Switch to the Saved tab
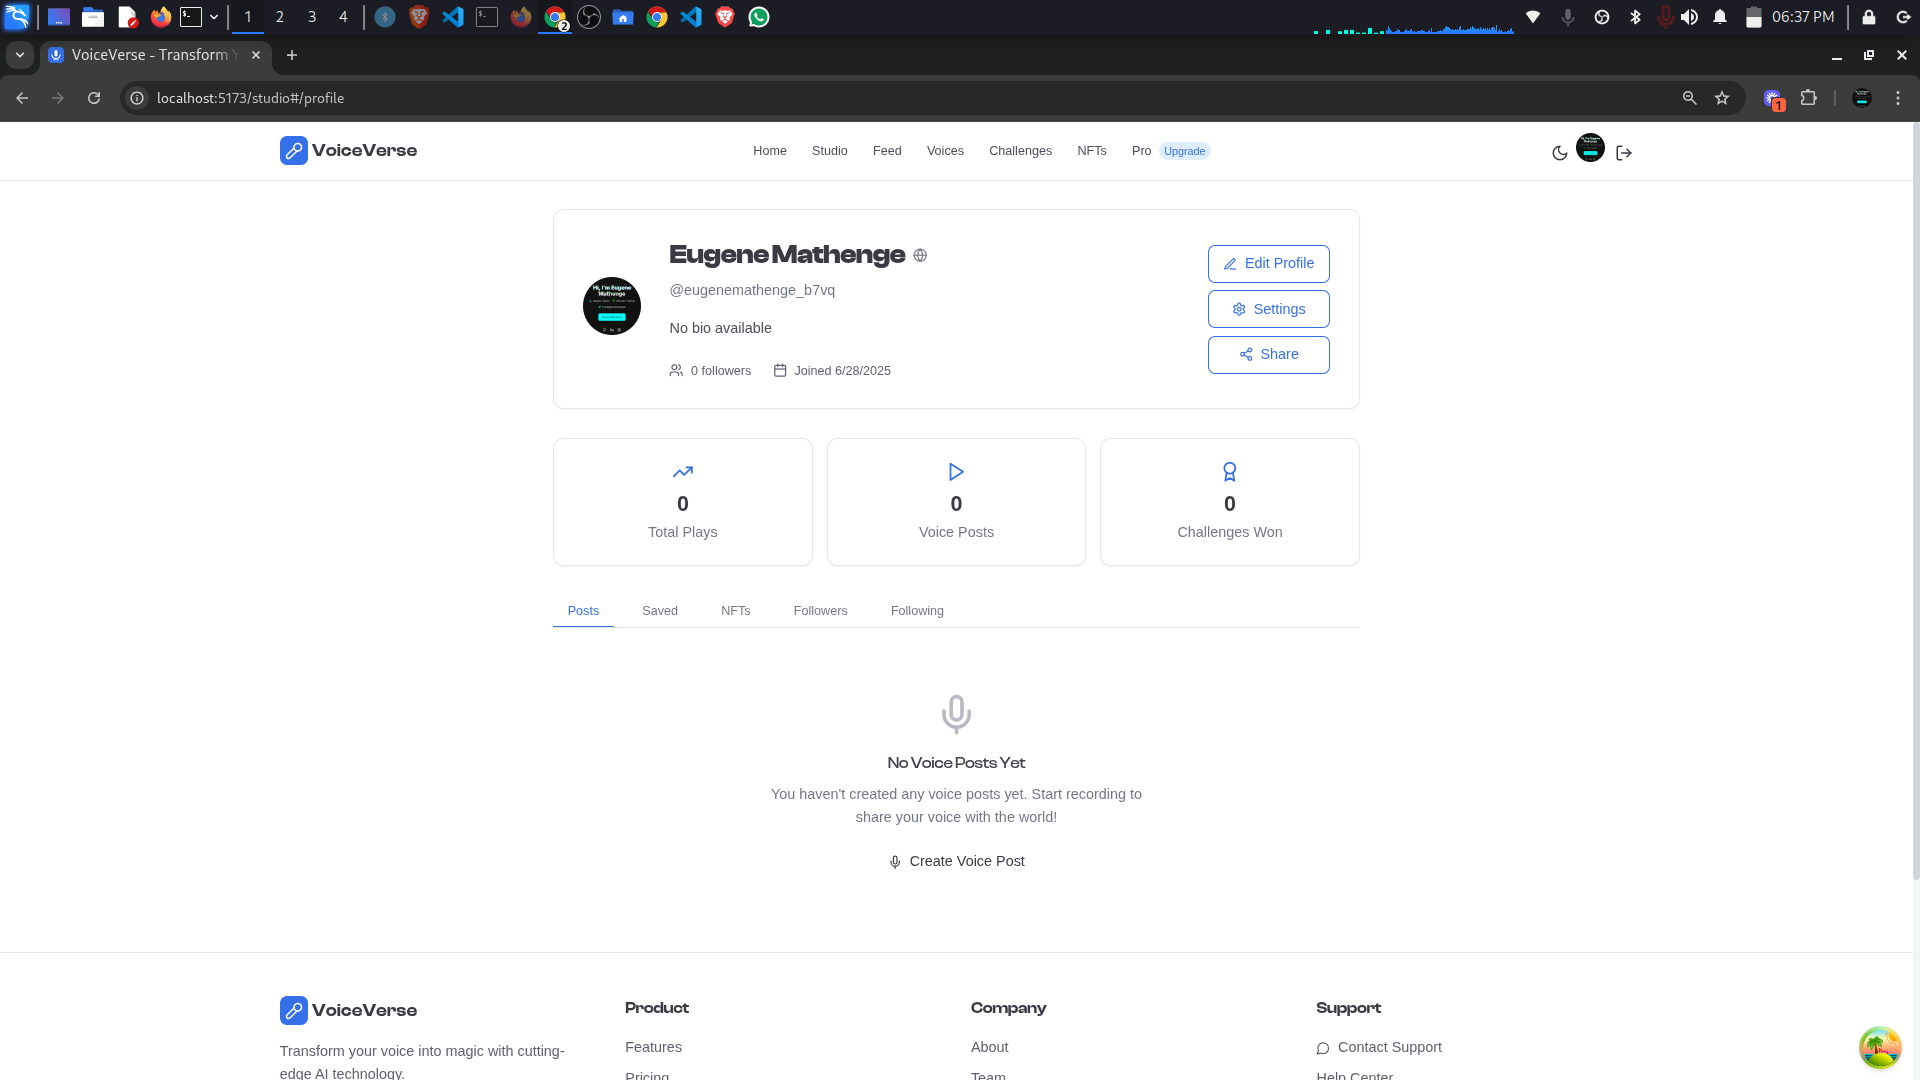Image resolution: width=1920 pixels, height=1080 pixels. tap(659, 611)
